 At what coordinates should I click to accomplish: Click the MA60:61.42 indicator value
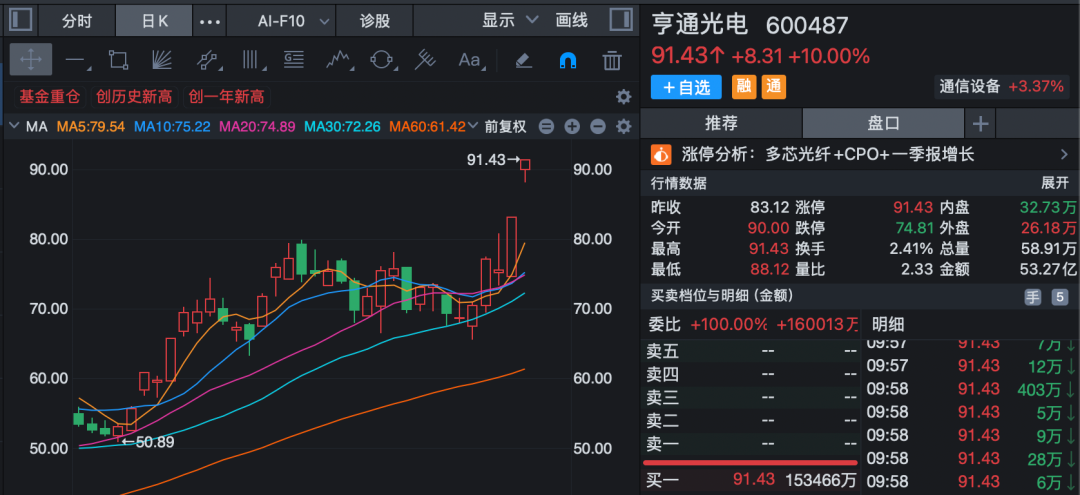pos(427,127)
